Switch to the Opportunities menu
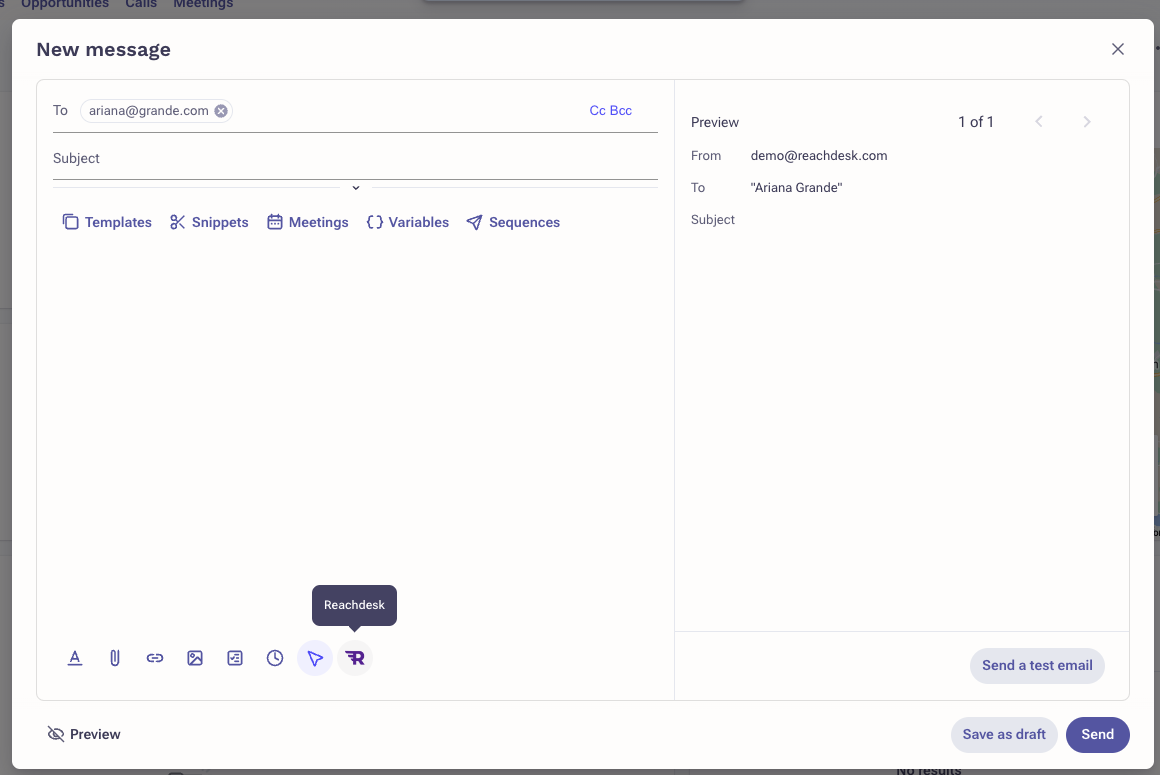Image resolution: width=1160 pixels, height=775 pixels. tap(64, 4)
